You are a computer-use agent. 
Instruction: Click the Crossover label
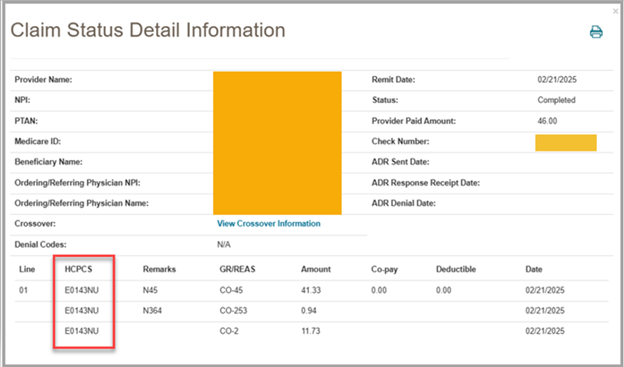pyautogui.click(x=35, y=224)
